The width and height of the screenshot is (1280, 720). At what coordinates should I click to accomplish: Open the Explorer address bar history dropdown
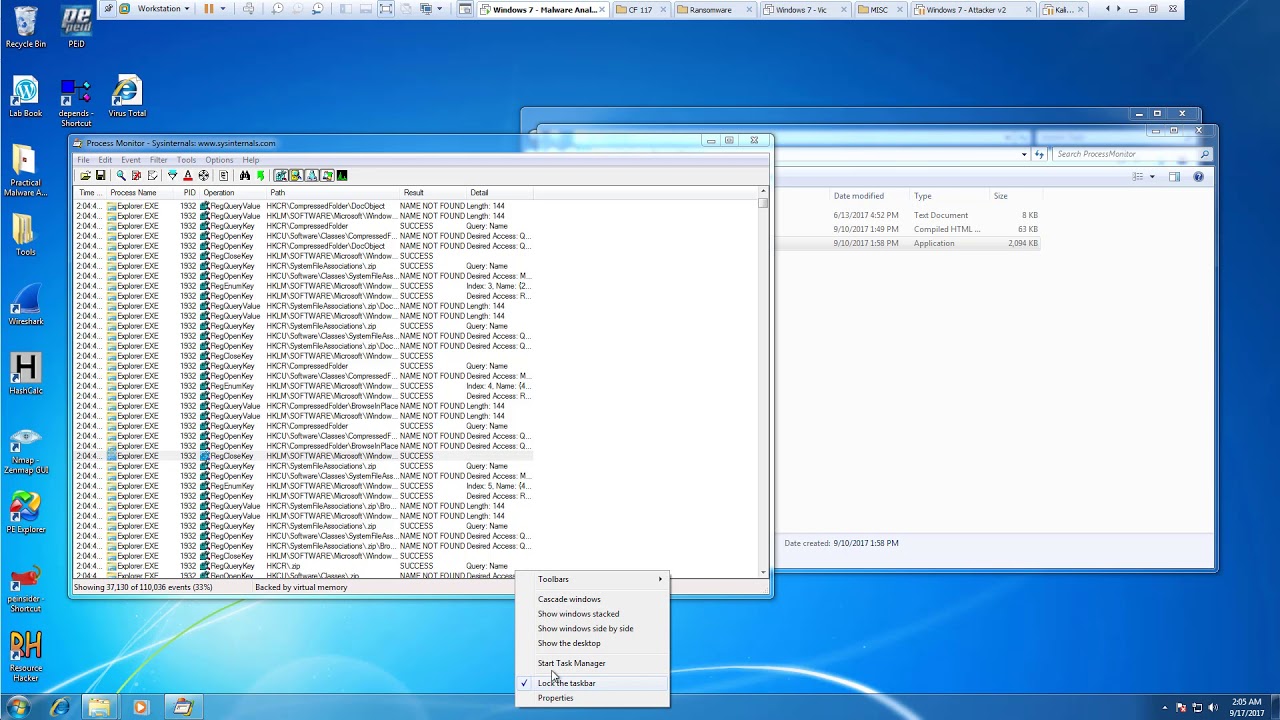[x=1024, y=154]
